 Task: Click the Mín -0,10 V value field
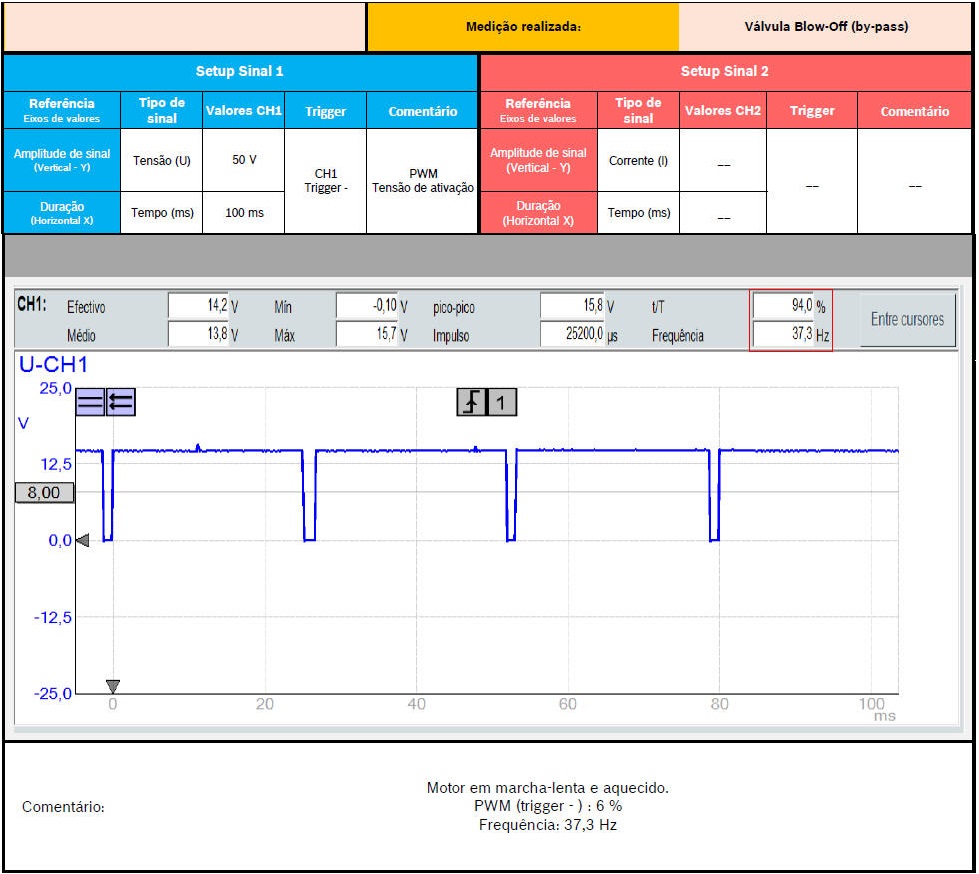tap(367, 306)
